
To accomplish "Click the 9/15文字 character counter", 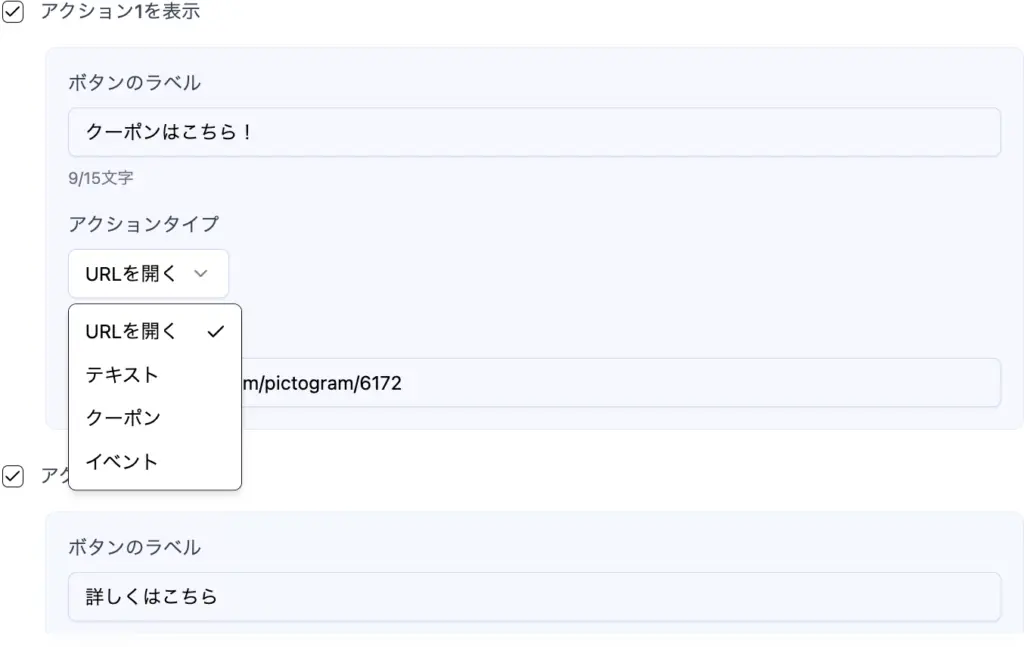I will [x=101, y=179].
